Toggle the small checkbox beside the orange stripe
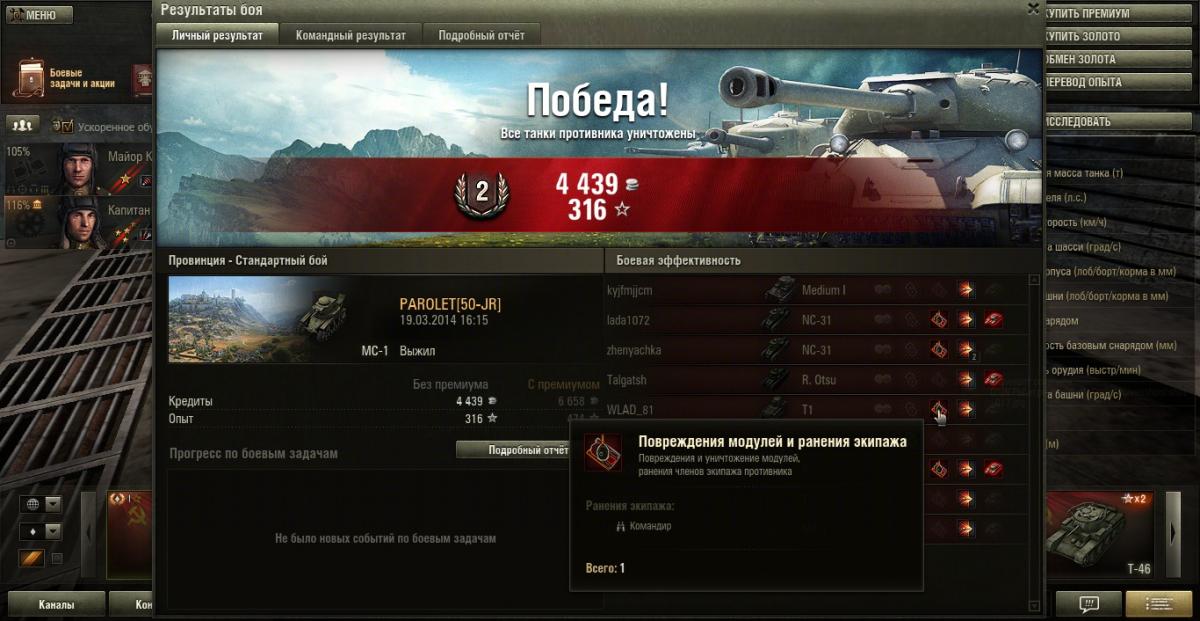The image size is (1200, 621). [x=57, y=558]
